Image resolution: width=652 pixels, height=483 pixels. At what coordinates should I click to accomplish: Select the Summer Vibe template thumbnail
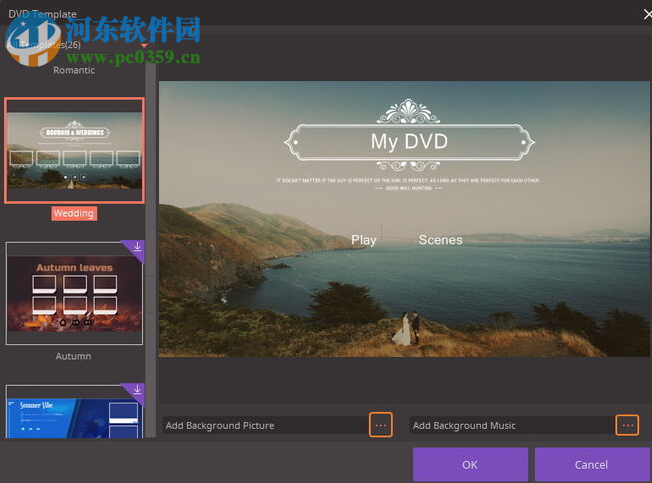[74, 412]
